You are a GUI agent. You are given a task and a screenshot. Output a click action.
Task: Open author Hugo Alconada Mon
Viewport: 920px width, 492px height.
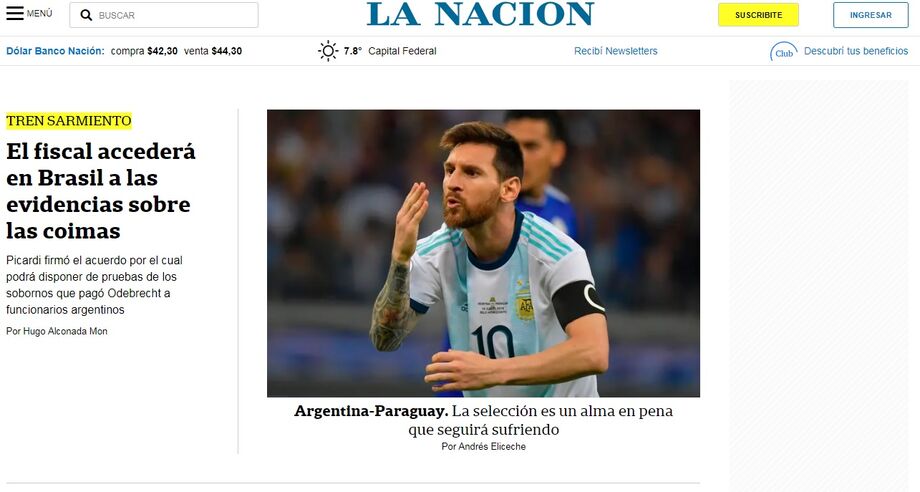(x=57, y=331)
